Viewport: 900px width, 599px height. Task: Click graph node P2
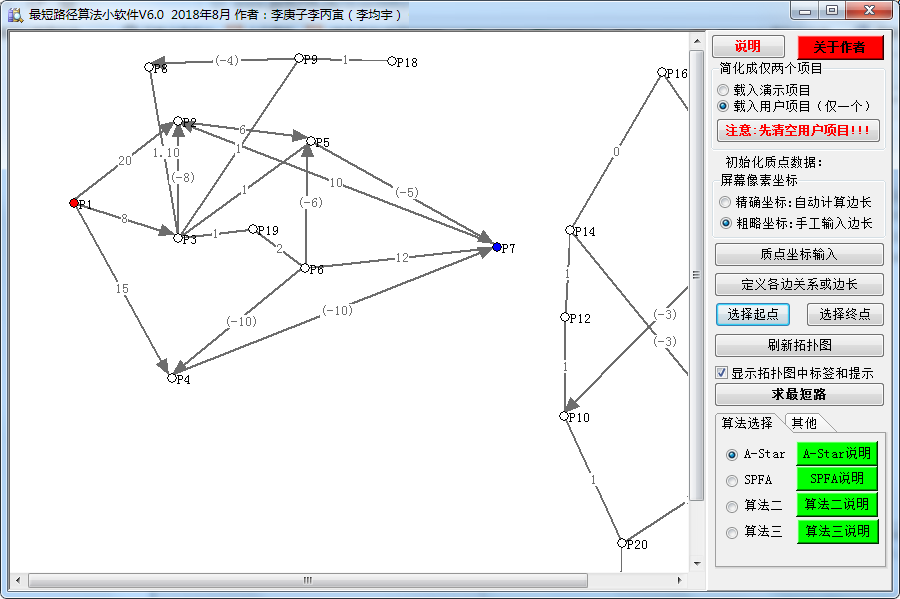[x=178, y=121]
